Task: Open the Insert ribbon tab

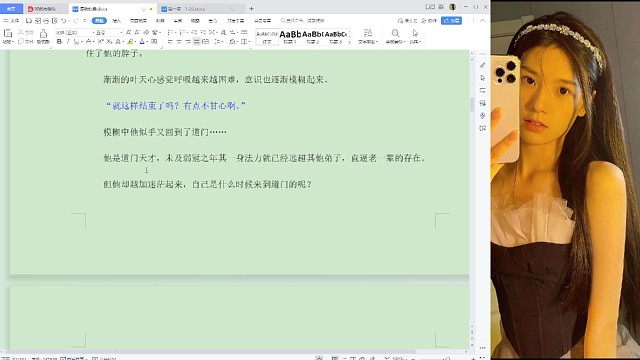Action: click(117, 20)
